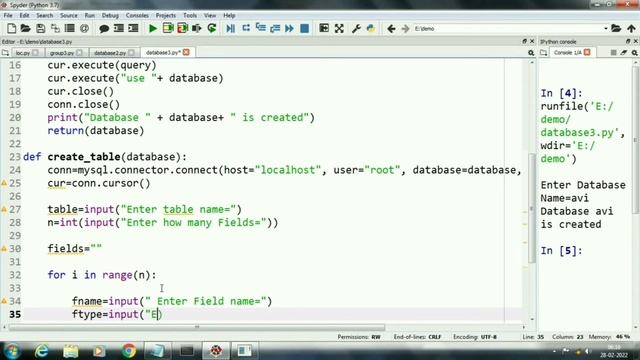Open Google Chrome from taskbar
The image size is (640, 360).
click(129, 351)
